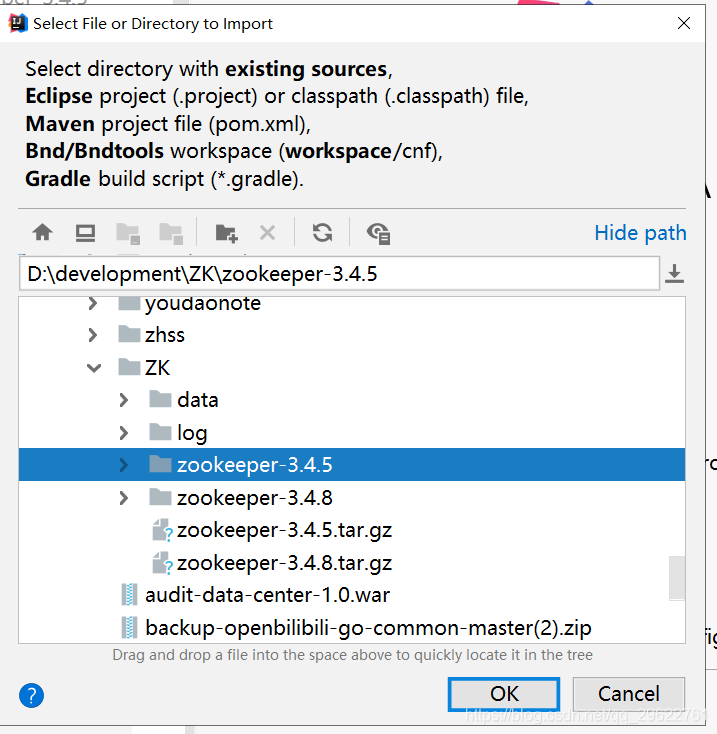Collapse the ZK folder
This screenshot has height=734, width=717.
point(94,368)
